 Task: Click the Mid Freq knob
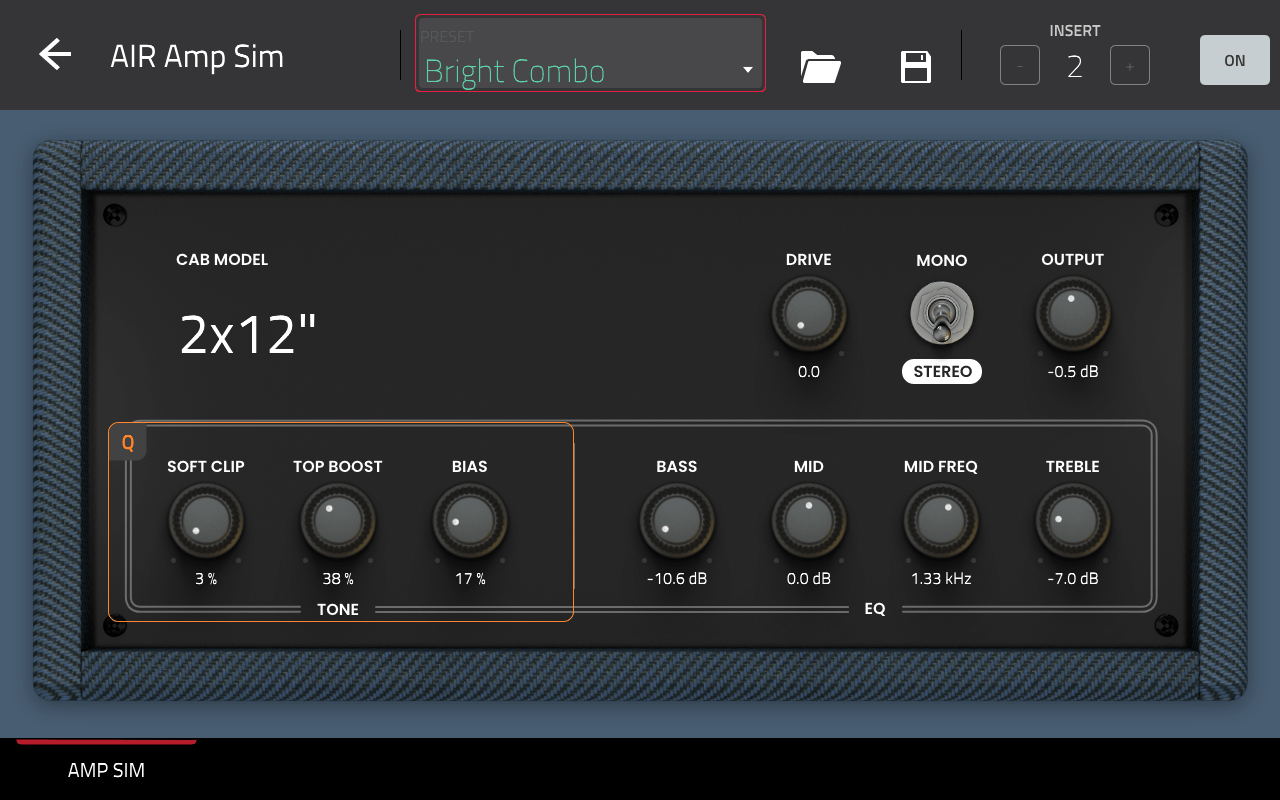click(x=941, y=521)
